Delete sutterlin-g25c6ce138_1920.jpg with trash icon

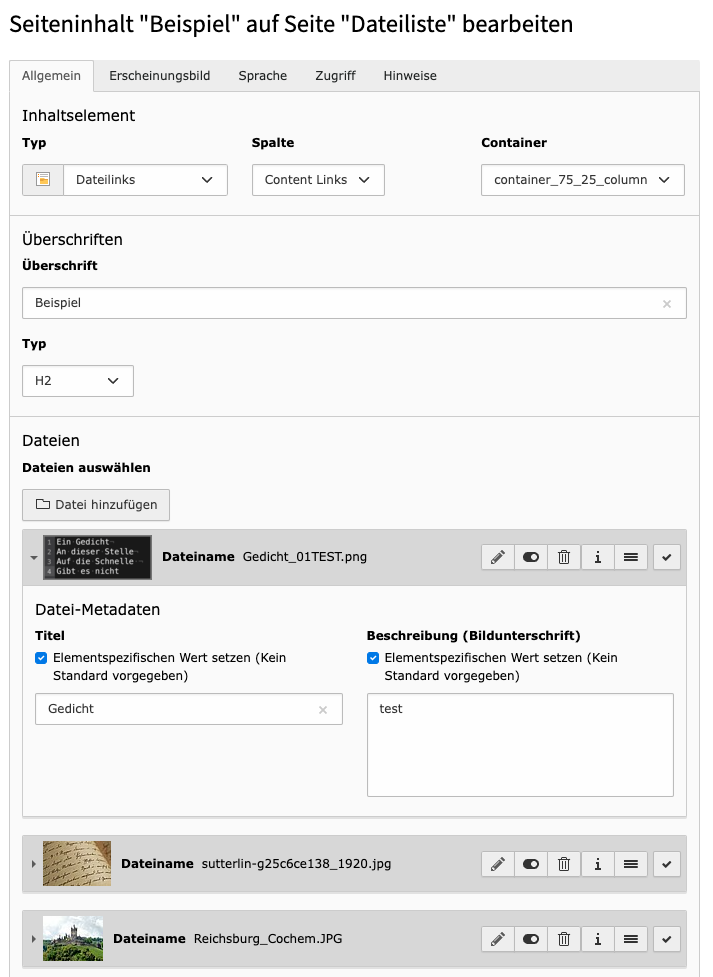click(x=564, y=864)
